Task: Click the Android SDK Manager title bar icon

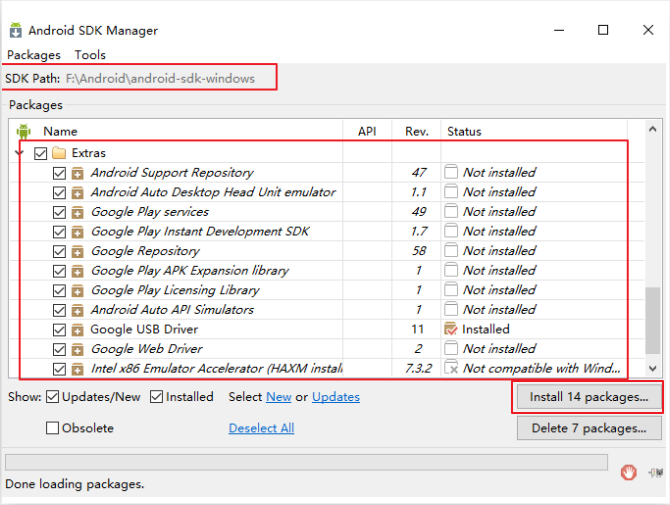Action: click(16, 30)
